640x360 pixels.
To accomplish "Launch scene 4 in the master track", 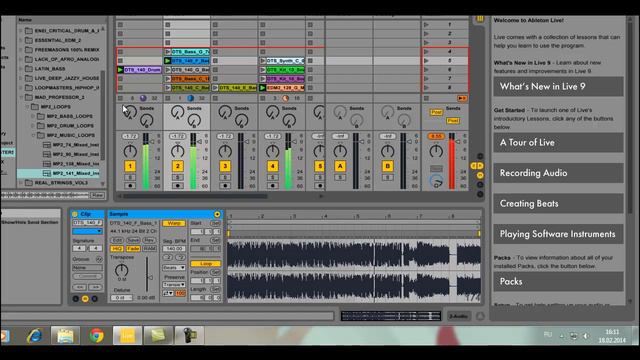I will pyautogui.click(x=426, y=52).
